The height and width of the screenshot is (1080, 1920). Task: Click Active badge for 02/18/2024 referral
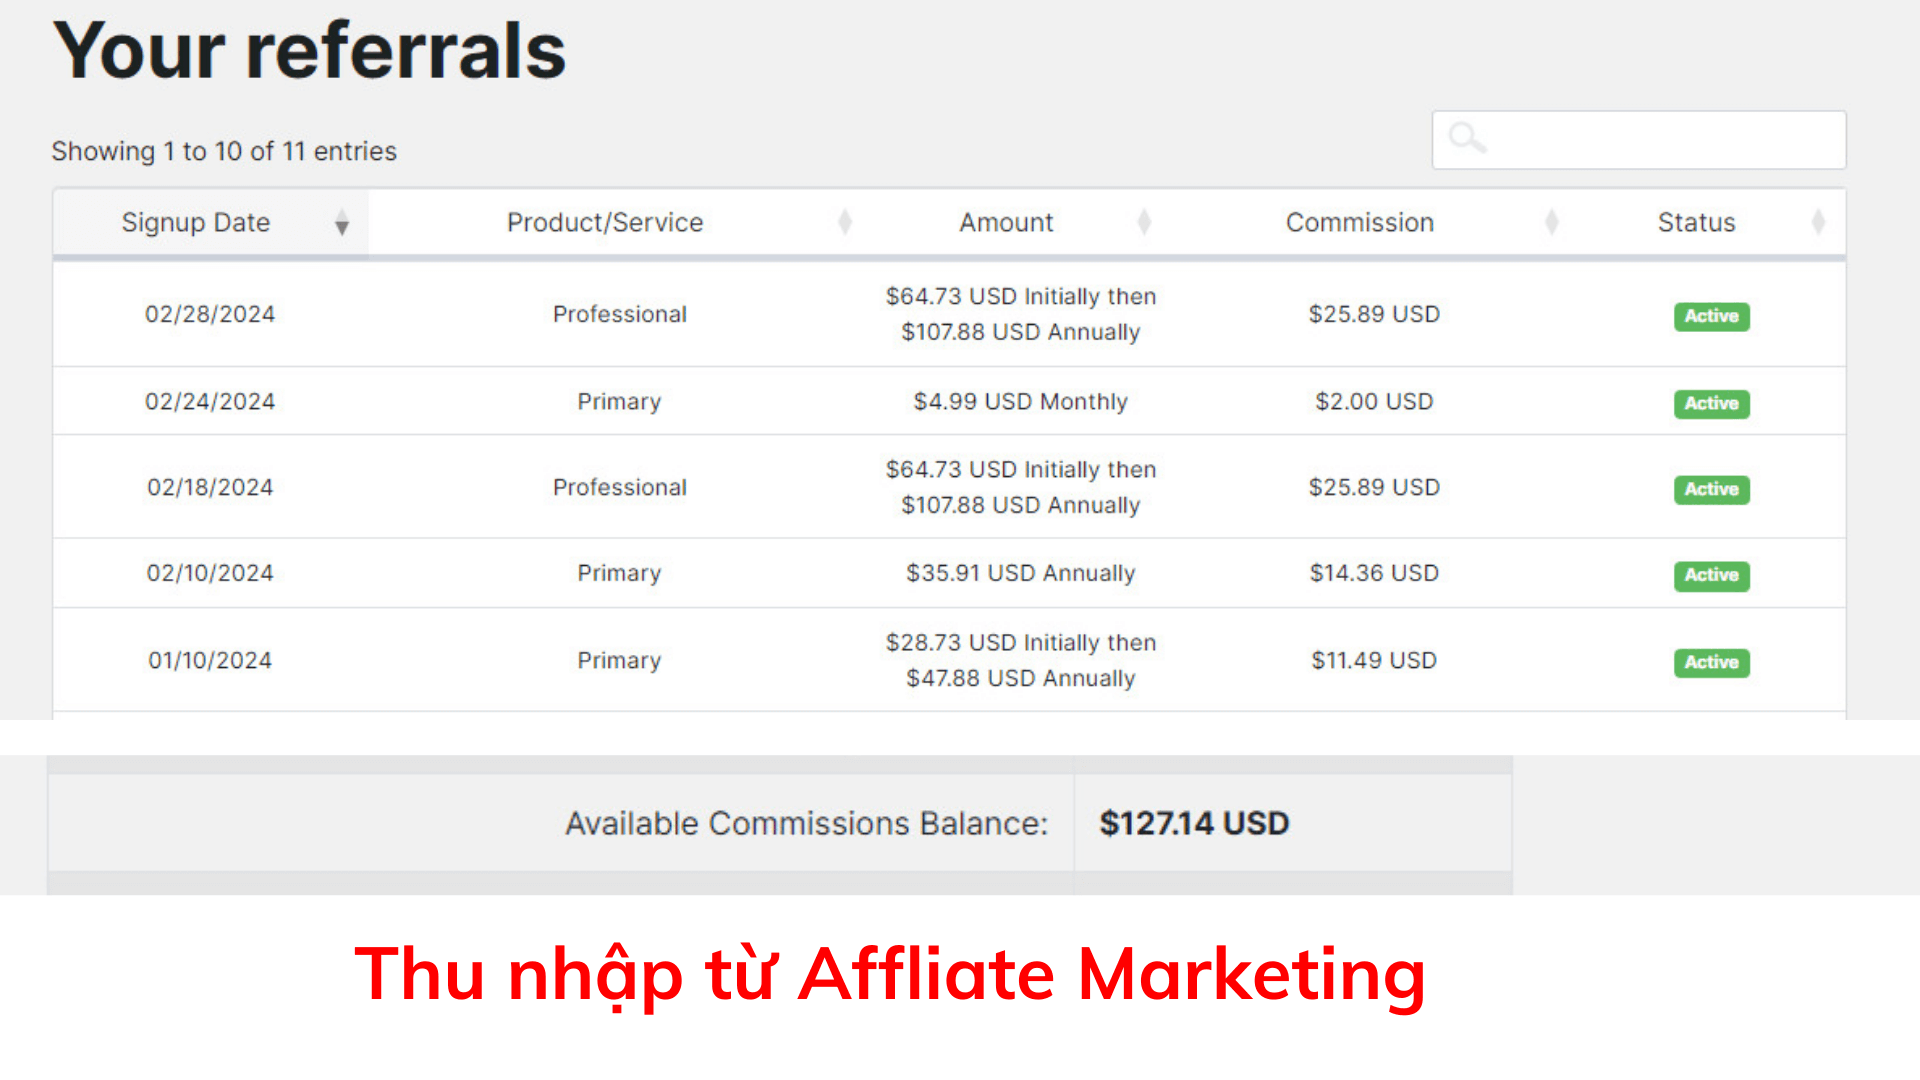tap(1711, 489)
